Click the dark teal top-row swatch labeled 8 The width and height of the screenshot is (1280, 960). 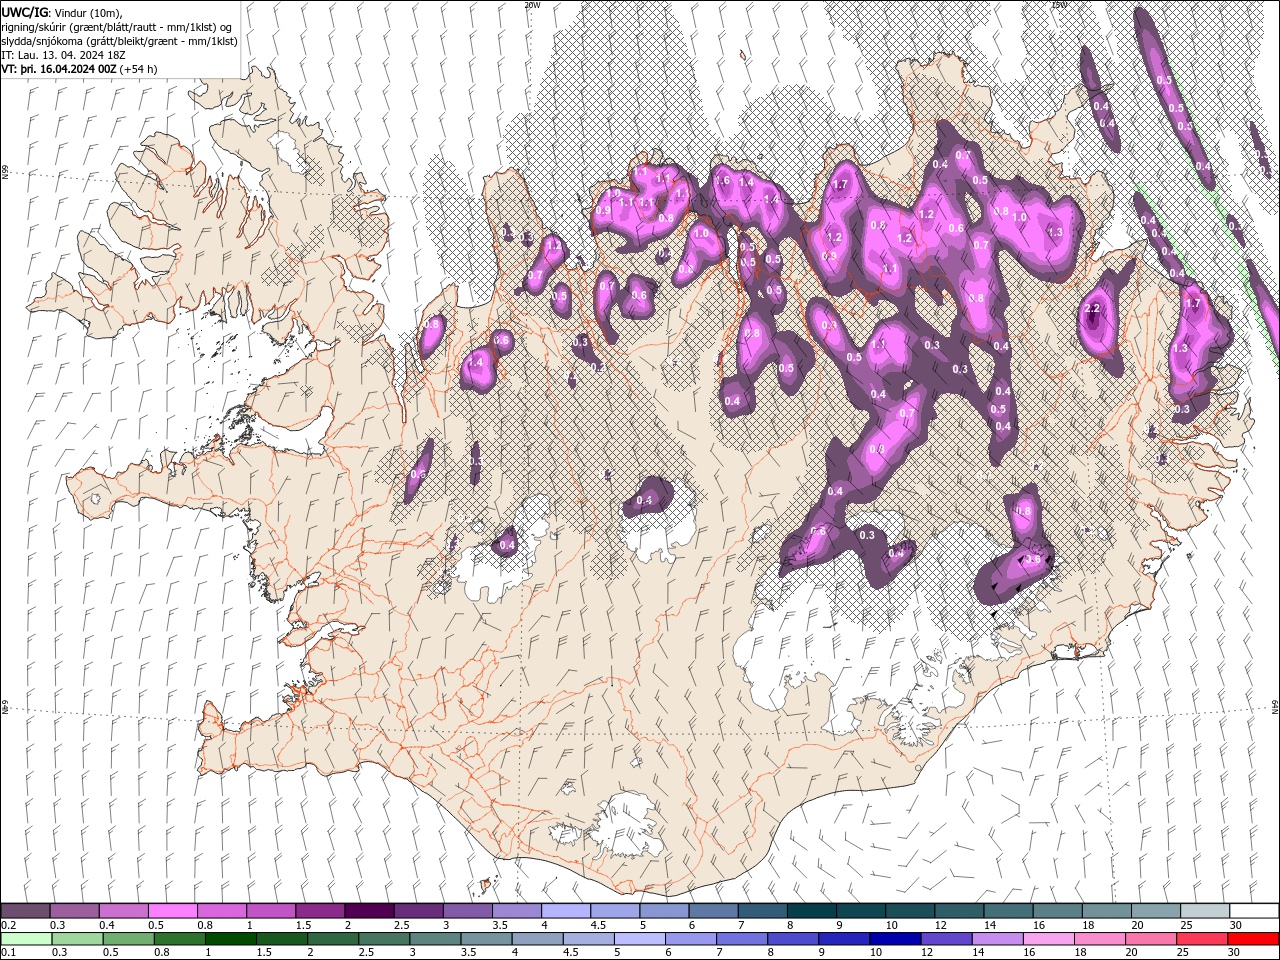click(811, 911)
